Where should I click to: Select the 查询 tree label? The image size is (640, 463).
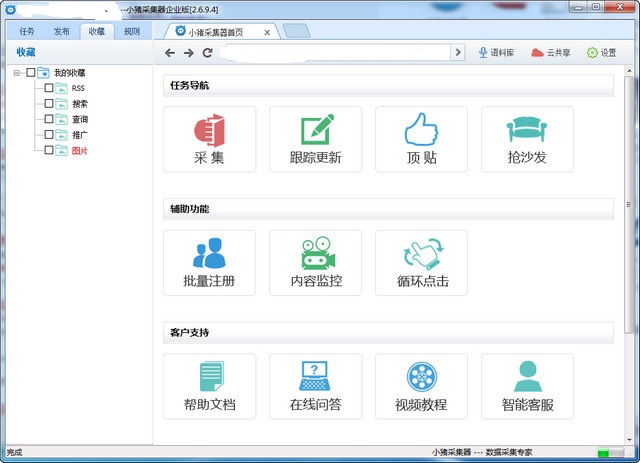coord(80,119)
